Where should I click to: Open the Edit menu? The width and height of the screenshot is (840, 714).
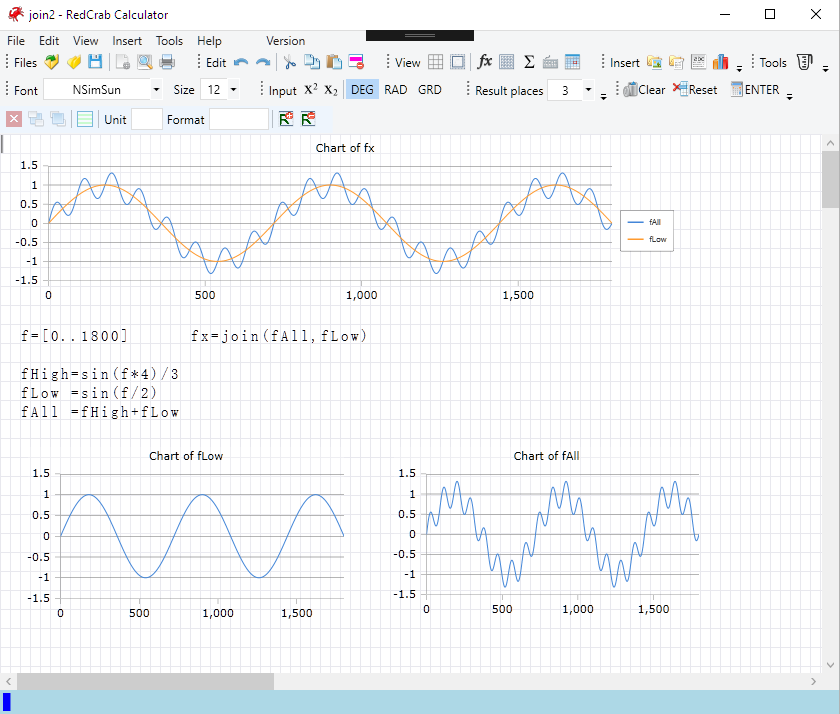(49, 41)
